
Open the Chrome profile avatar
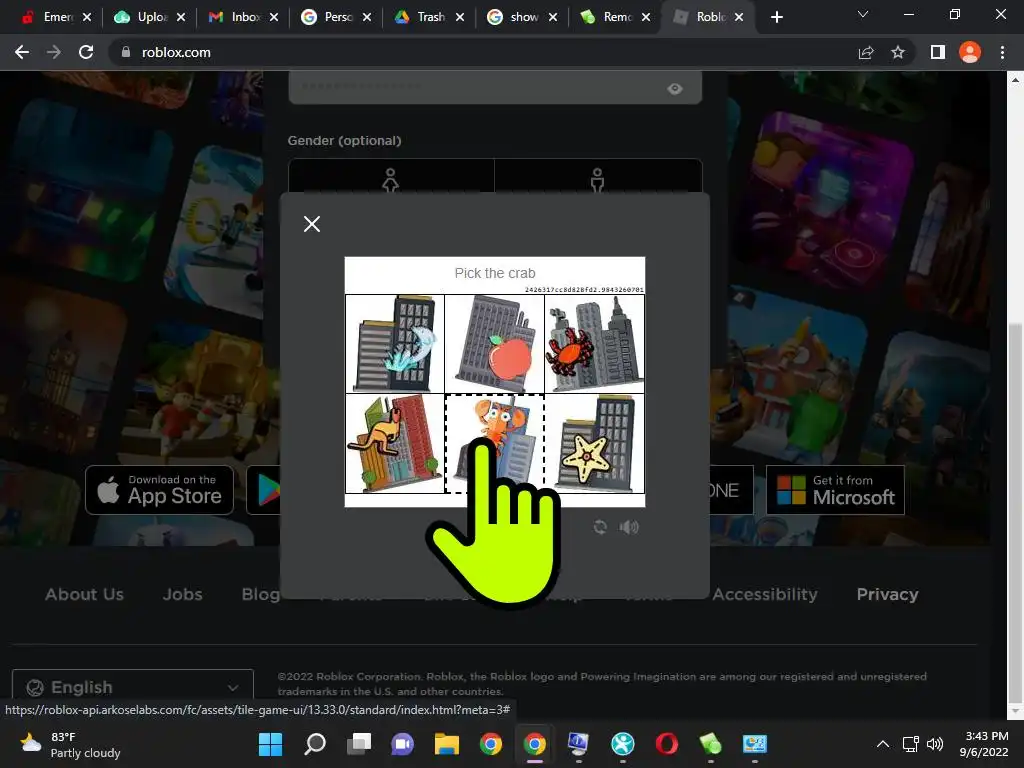(970, 52)
